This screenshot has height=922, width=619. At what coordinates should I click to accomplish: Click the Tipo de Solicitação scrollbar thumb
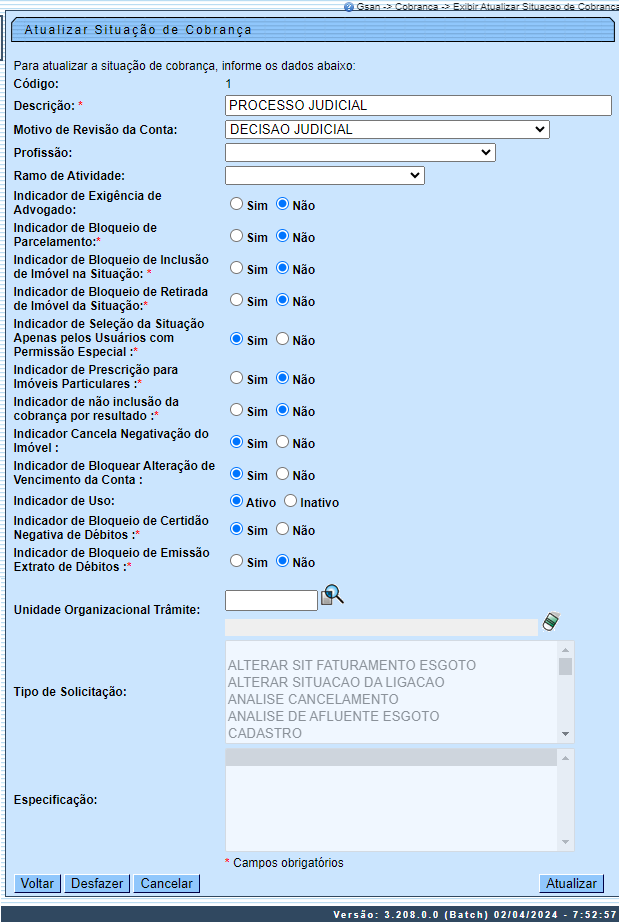pos(566,666)
